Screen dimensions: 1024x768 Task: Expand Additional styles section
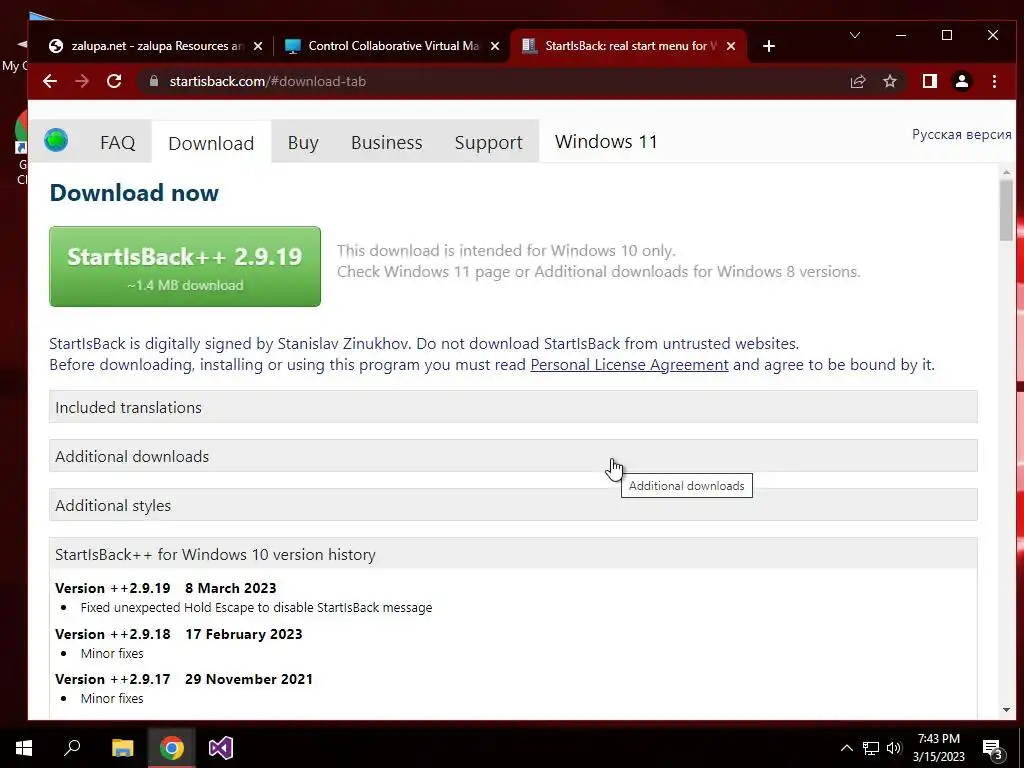click(x=513, y=505)
